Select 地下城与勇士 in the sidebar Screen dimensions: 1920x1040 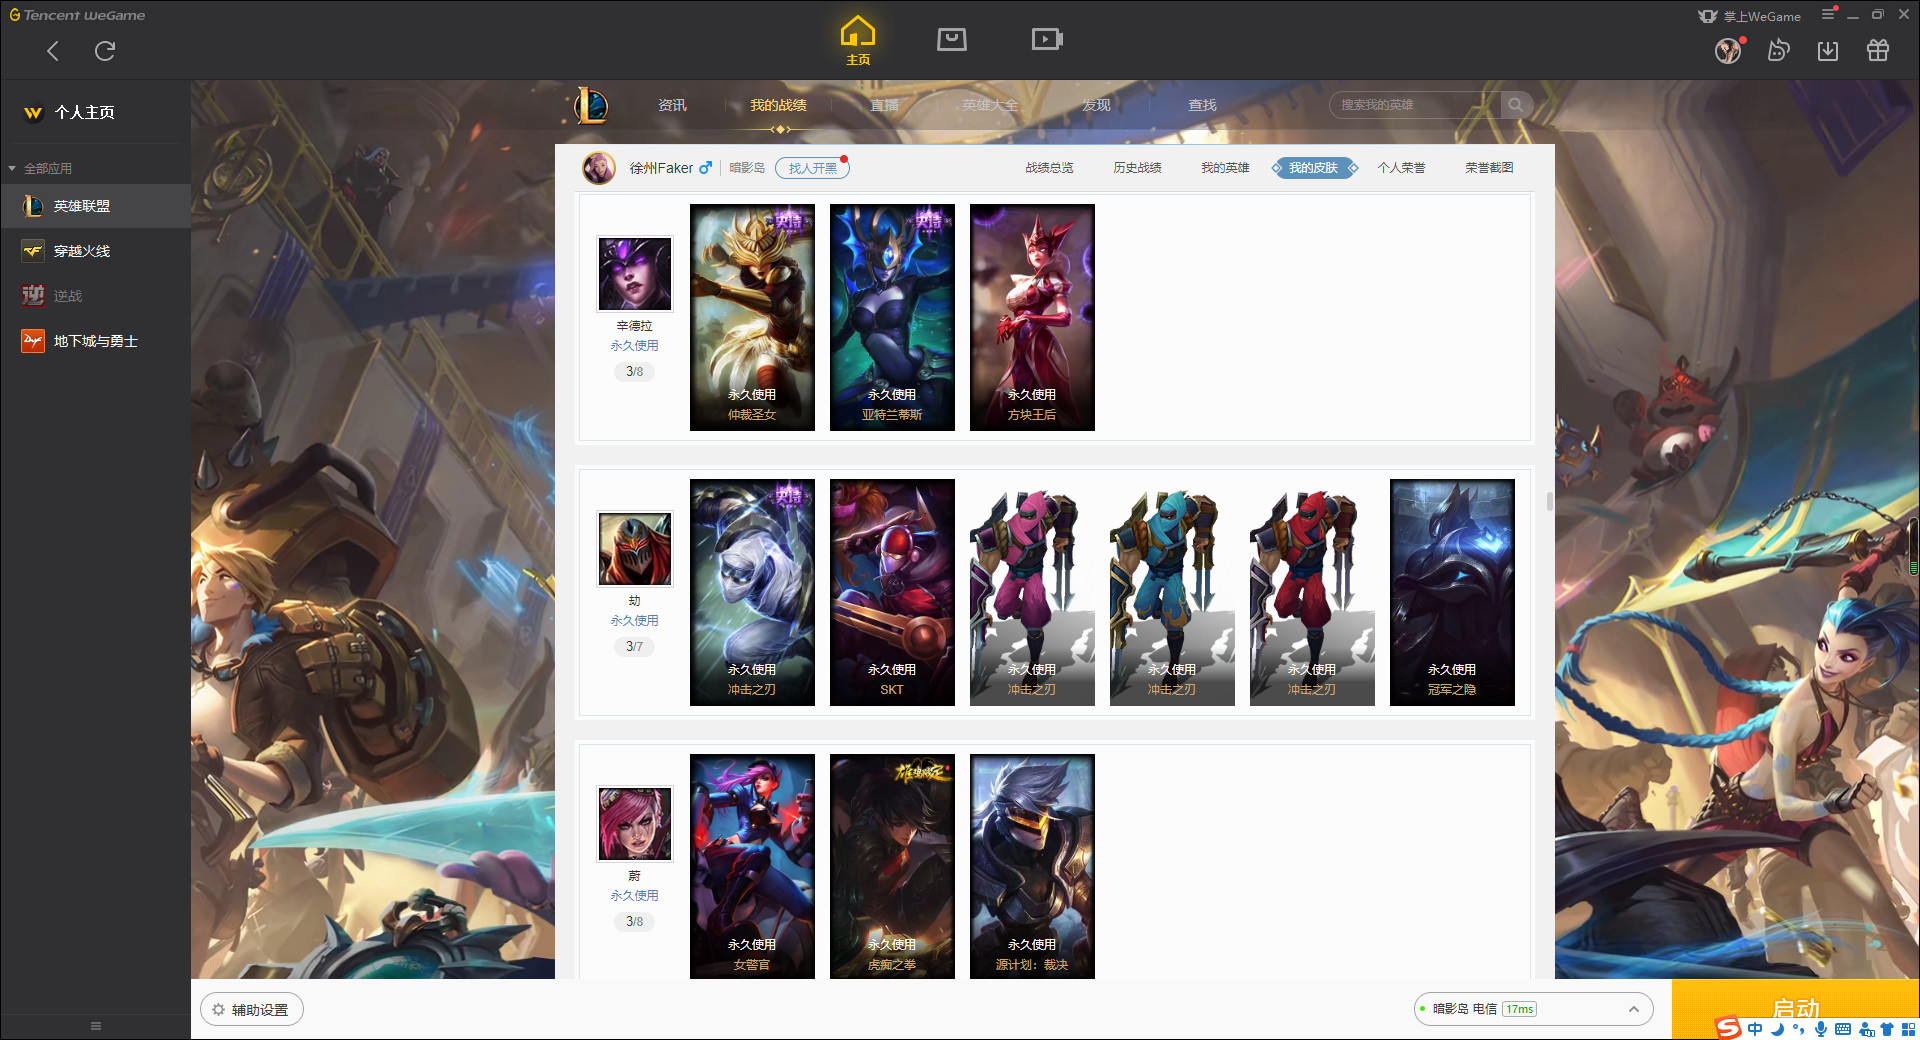(x=96, y=341)
